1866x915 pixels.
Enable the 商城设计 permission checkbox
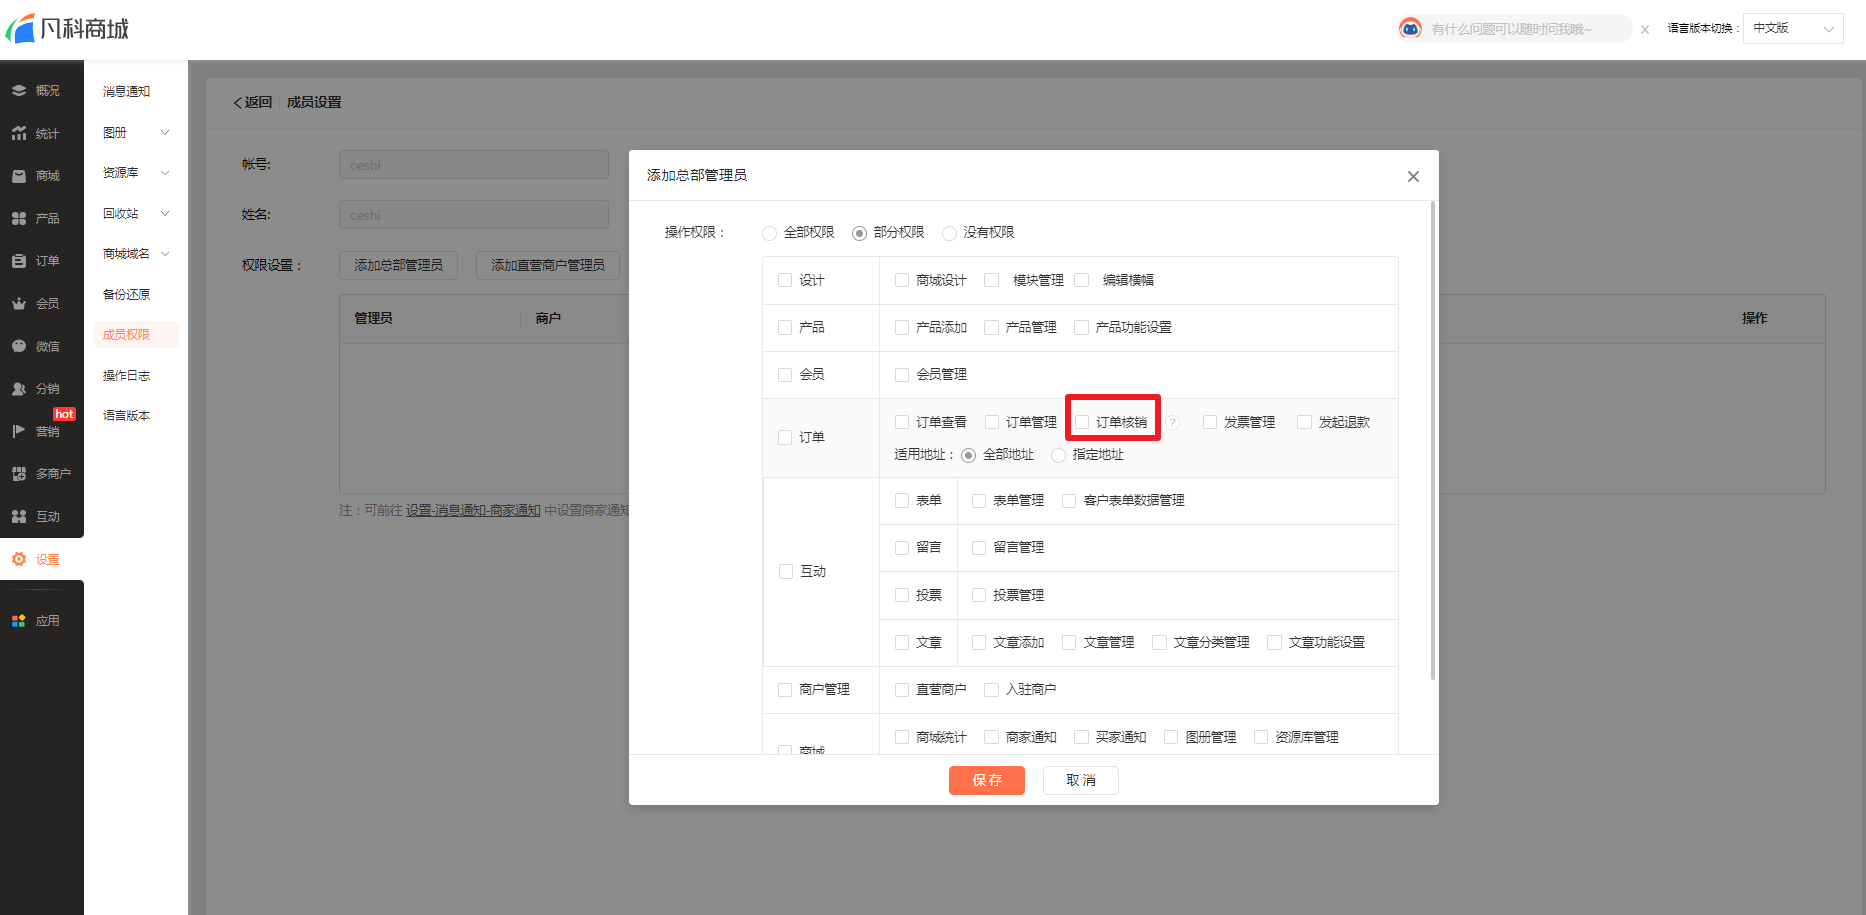click(x=902, y=281)
